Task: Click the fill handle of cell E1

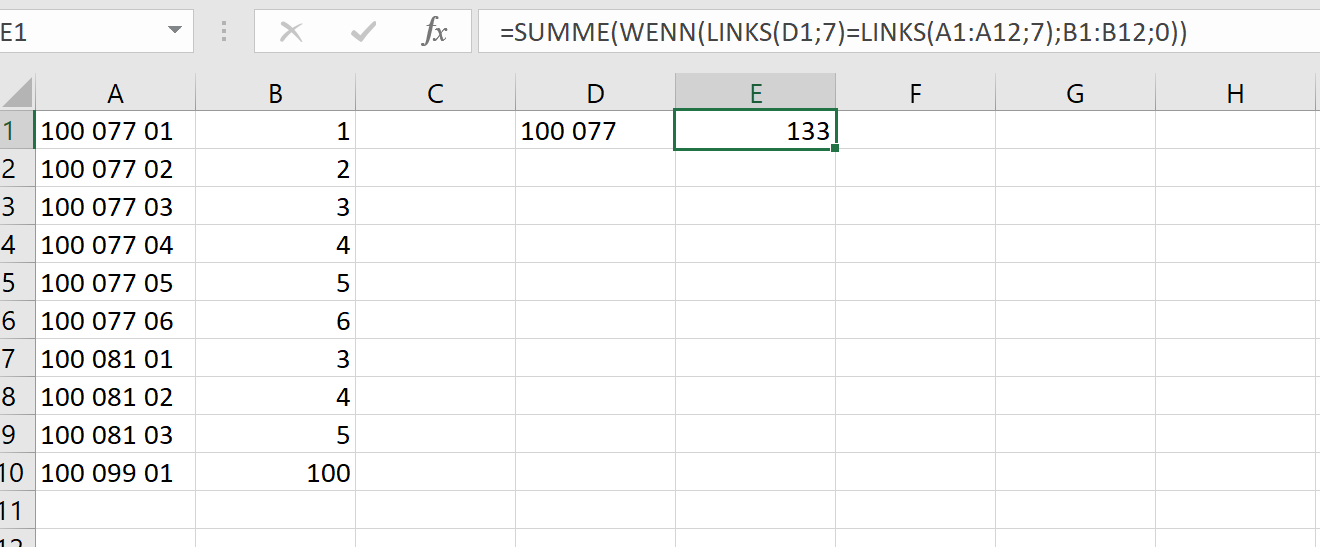Action: point(834,148)
